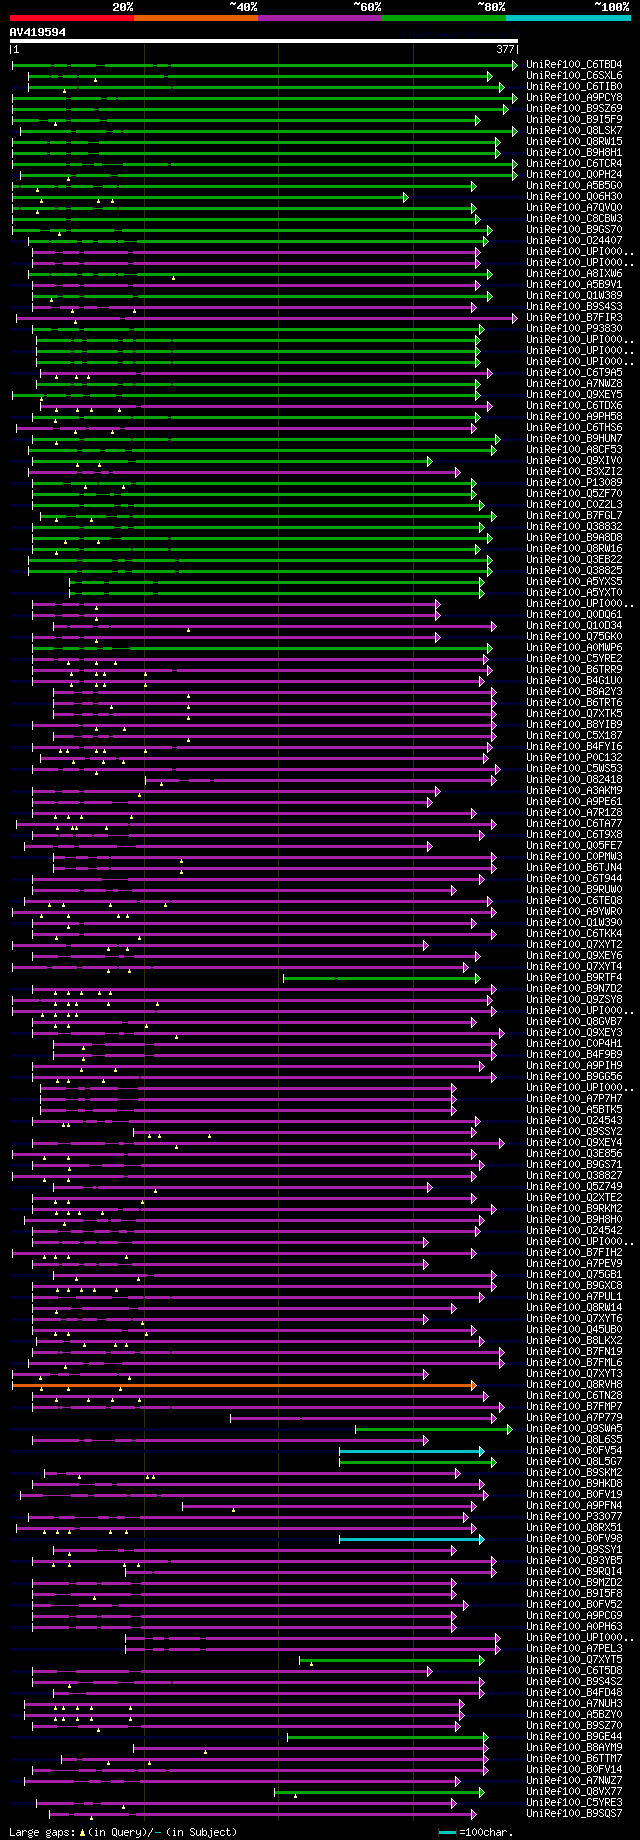Open hit UniRef100_B4FD48

click(574, 1693)
